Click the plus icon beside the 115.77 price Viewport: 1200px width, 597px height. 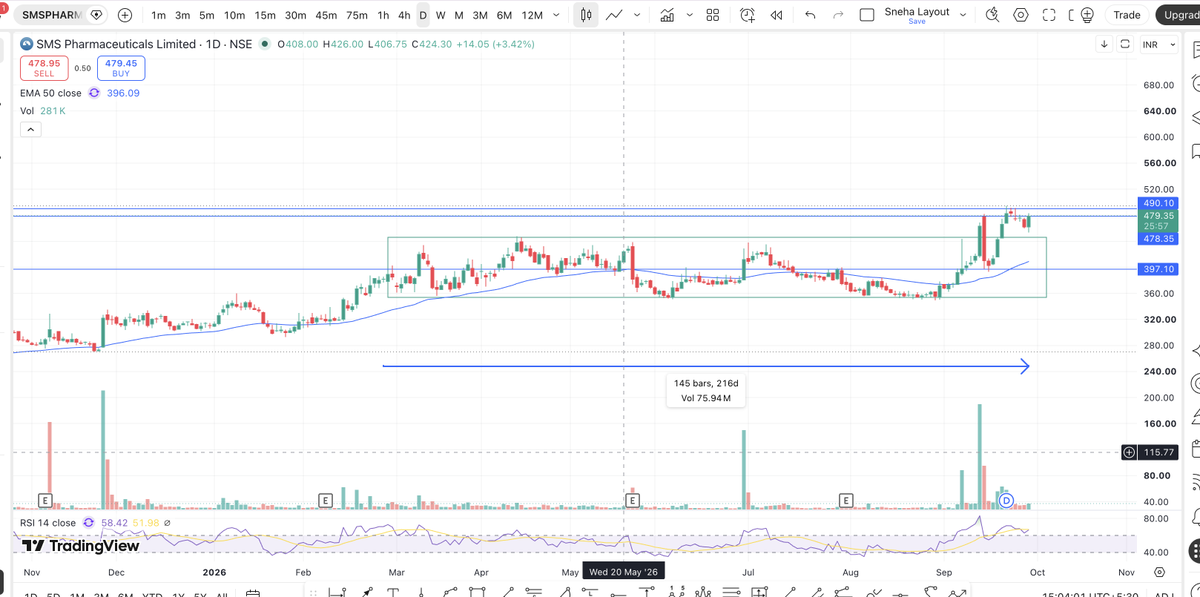click(1129, 452)
